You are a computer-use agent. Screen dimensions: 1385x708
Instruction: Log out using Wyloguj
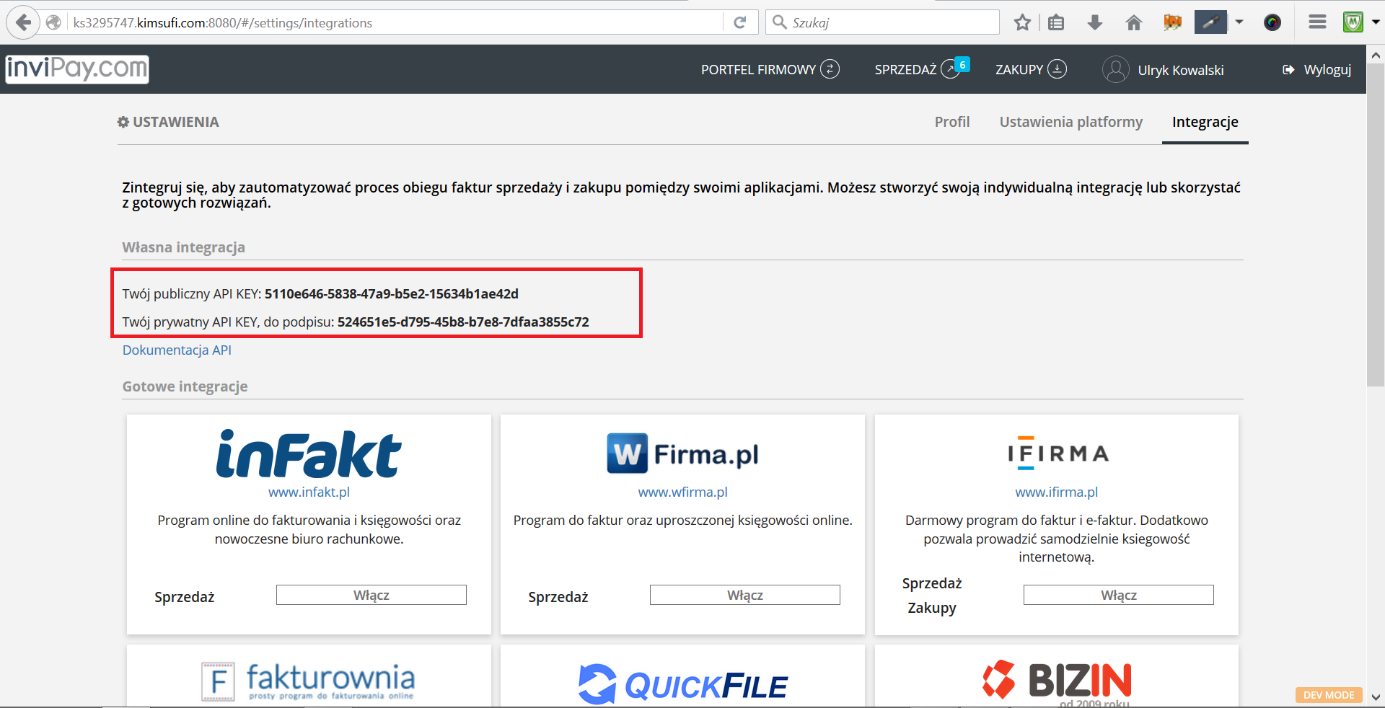coord(1316,70)
